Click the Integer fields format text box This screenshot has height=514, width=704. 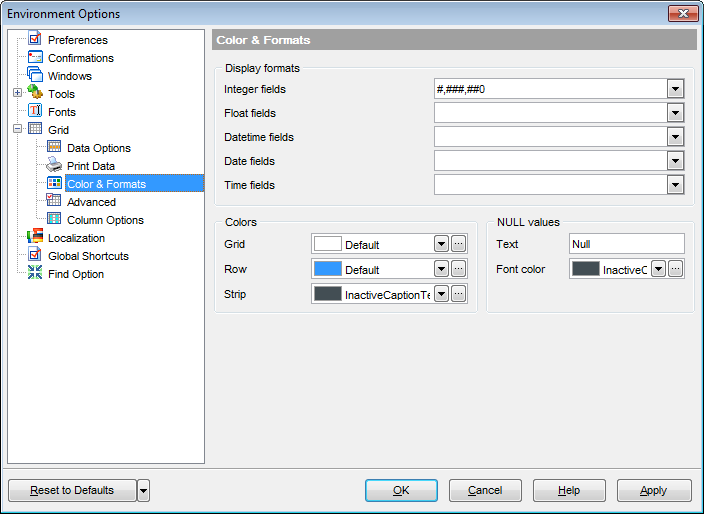[x=550, y=89]
